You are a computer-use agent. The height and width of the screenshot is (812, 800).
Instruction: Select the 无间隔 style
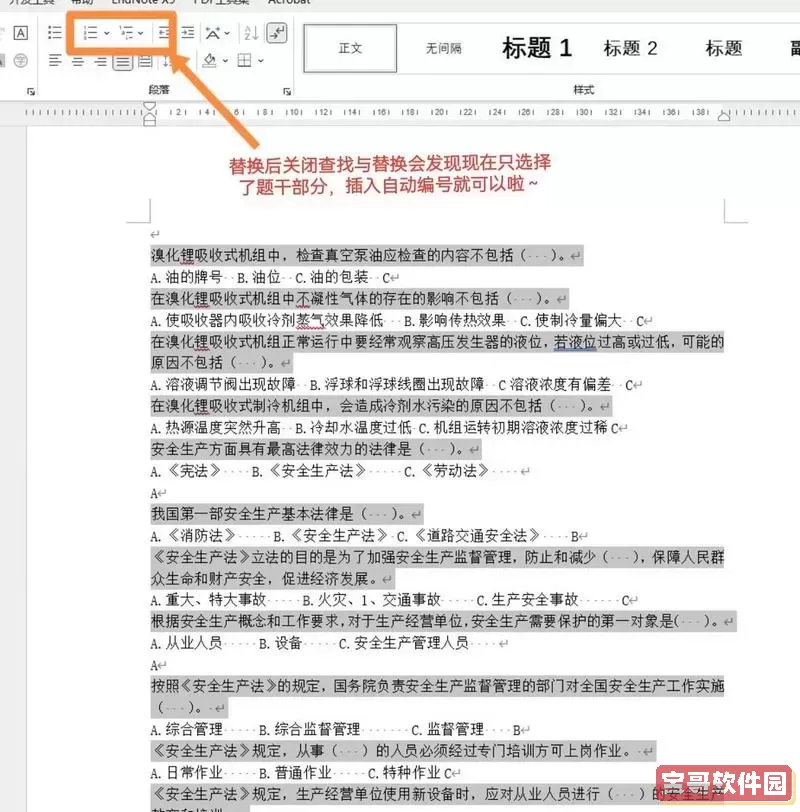443,48
